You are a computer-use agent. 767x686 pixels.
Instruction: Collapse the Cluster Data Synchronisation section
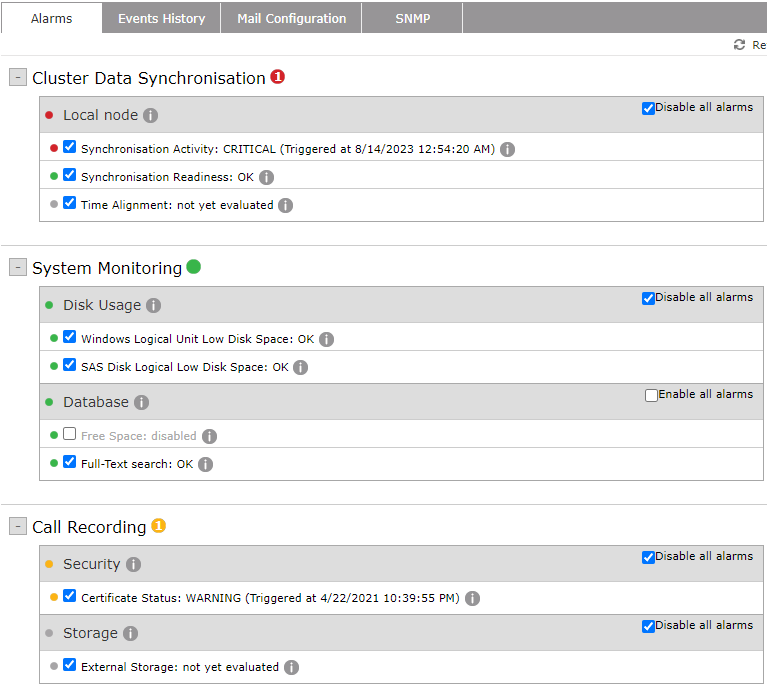(18, 78)
